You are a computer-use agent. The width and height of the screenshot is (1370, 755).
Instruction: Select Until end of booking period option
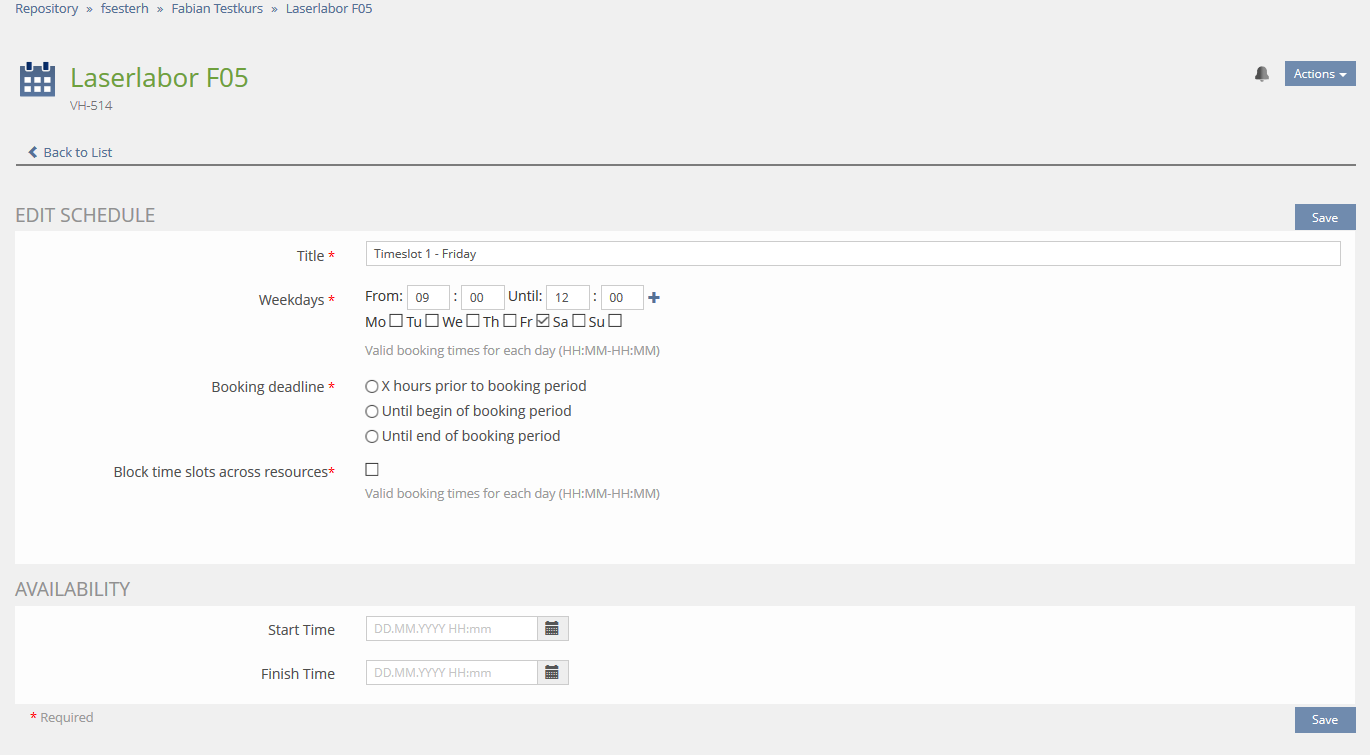click(372, 436)
